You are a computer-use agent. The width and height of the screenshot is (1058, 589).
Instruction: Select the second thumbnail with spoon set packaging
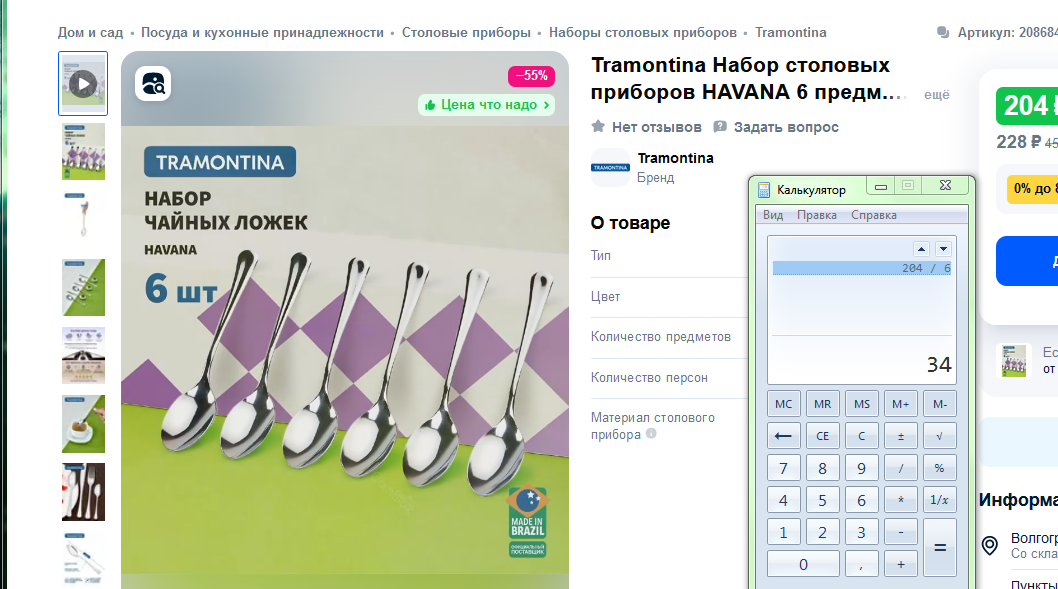pyautogui.click(x=83, y=151)
